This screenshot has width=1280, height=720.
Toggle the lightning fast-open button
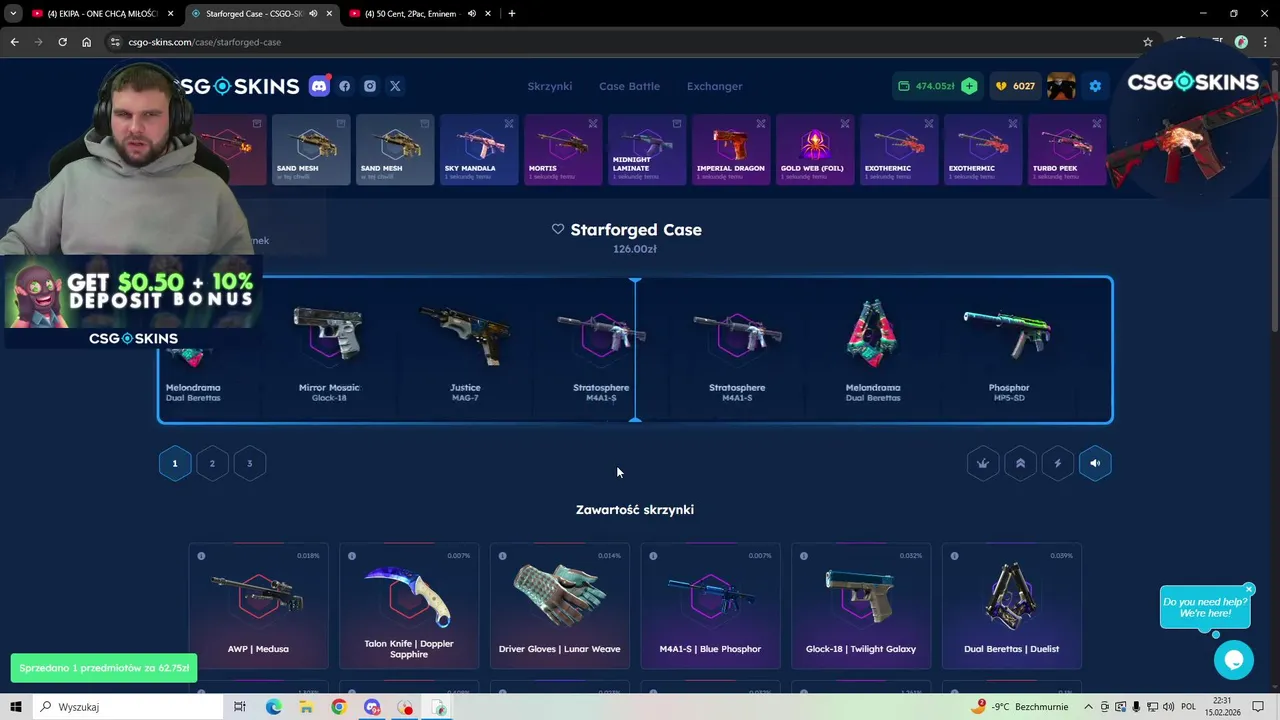1058,463
